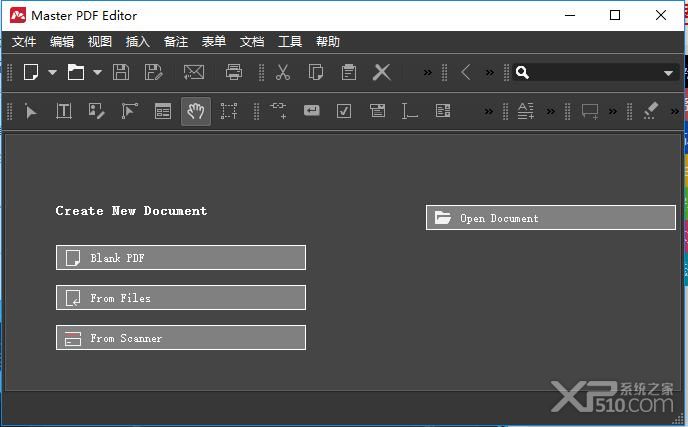Screen dimensions: 688x427
Task: Click the New Document icon in toolbar
Action: 31,72
